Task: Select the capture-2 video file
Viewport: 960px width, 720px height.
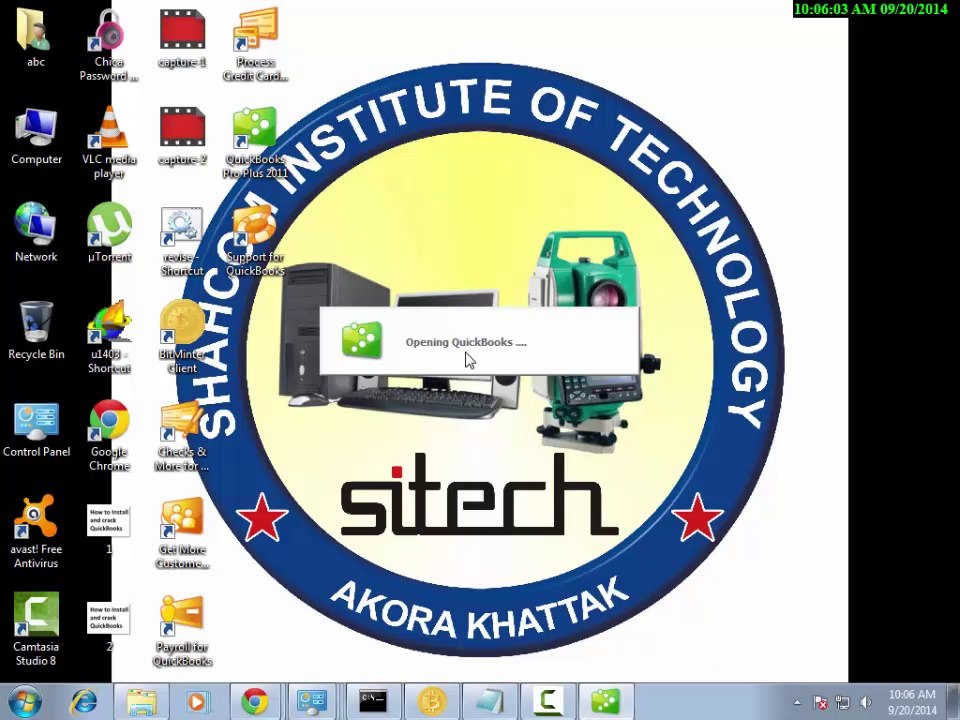Action: (182, 136)
